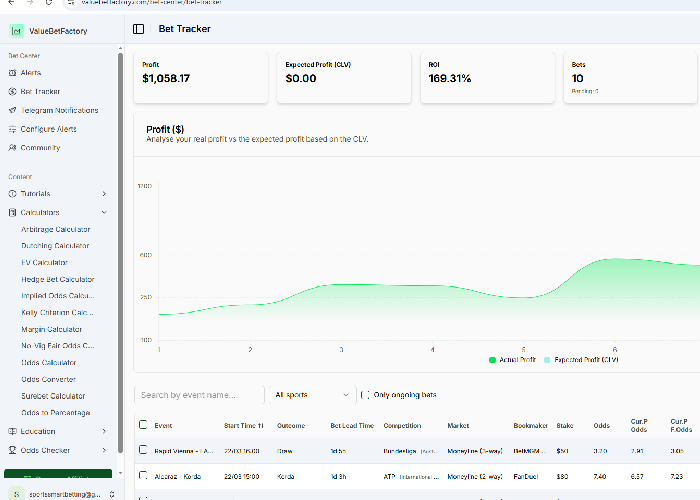Select all bets with header checkbox
This screenshot has width=700, height=500.
[143, 425]
